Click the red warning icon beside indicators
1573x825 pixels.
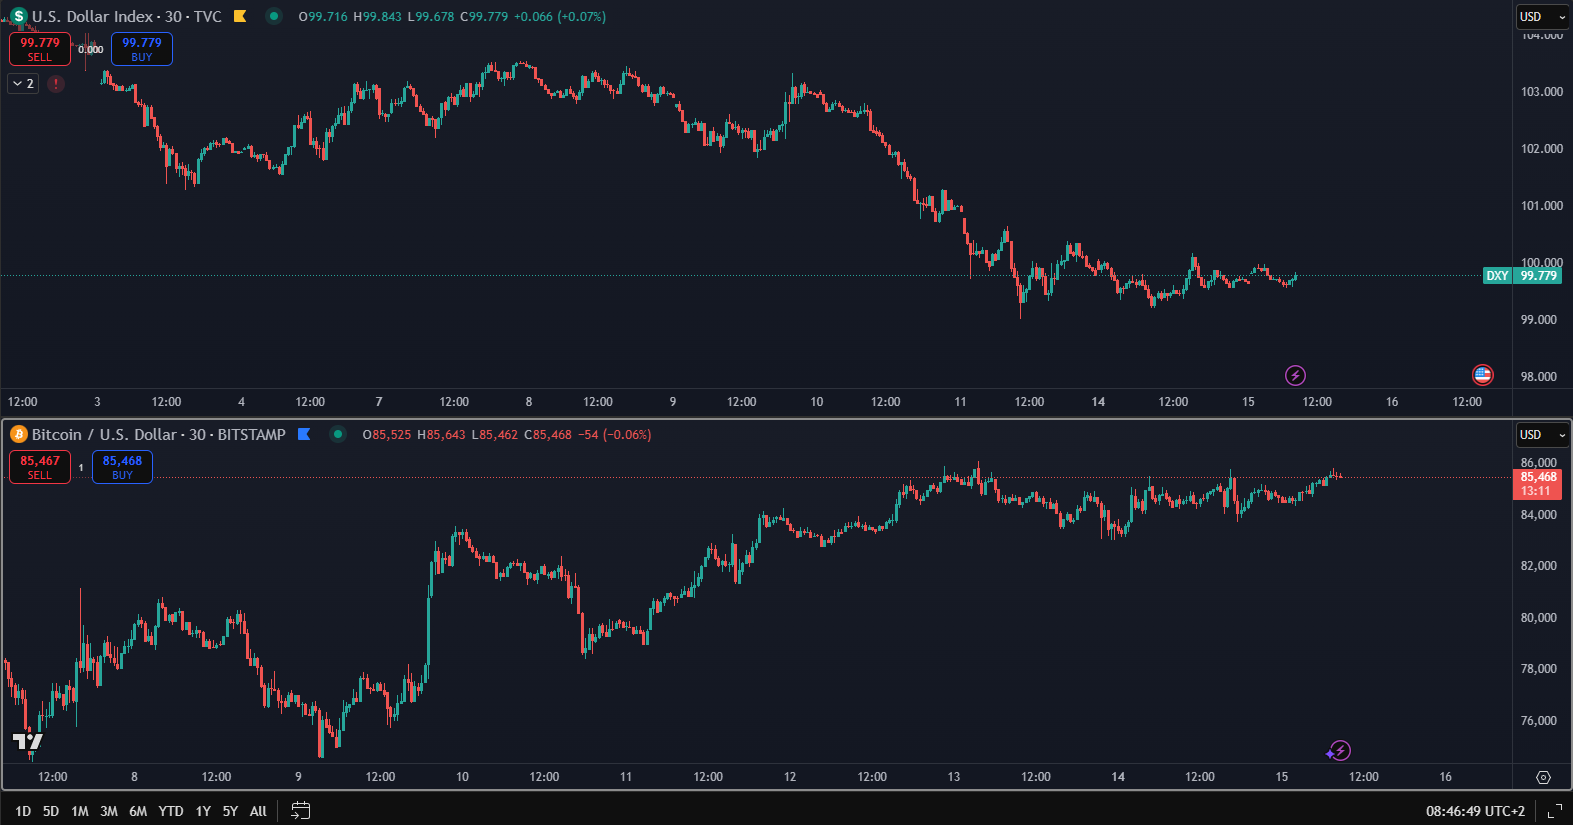pyautogui.click(x=56, y=84)
